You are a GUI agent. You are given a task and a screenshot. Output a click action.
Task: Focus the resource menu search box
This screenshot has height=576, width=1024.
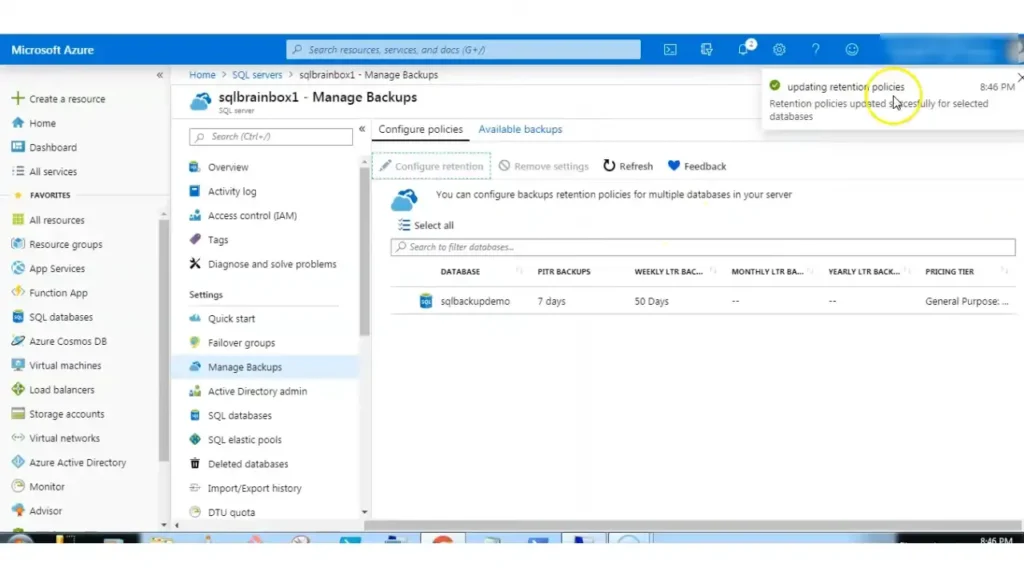pos(270,136)
